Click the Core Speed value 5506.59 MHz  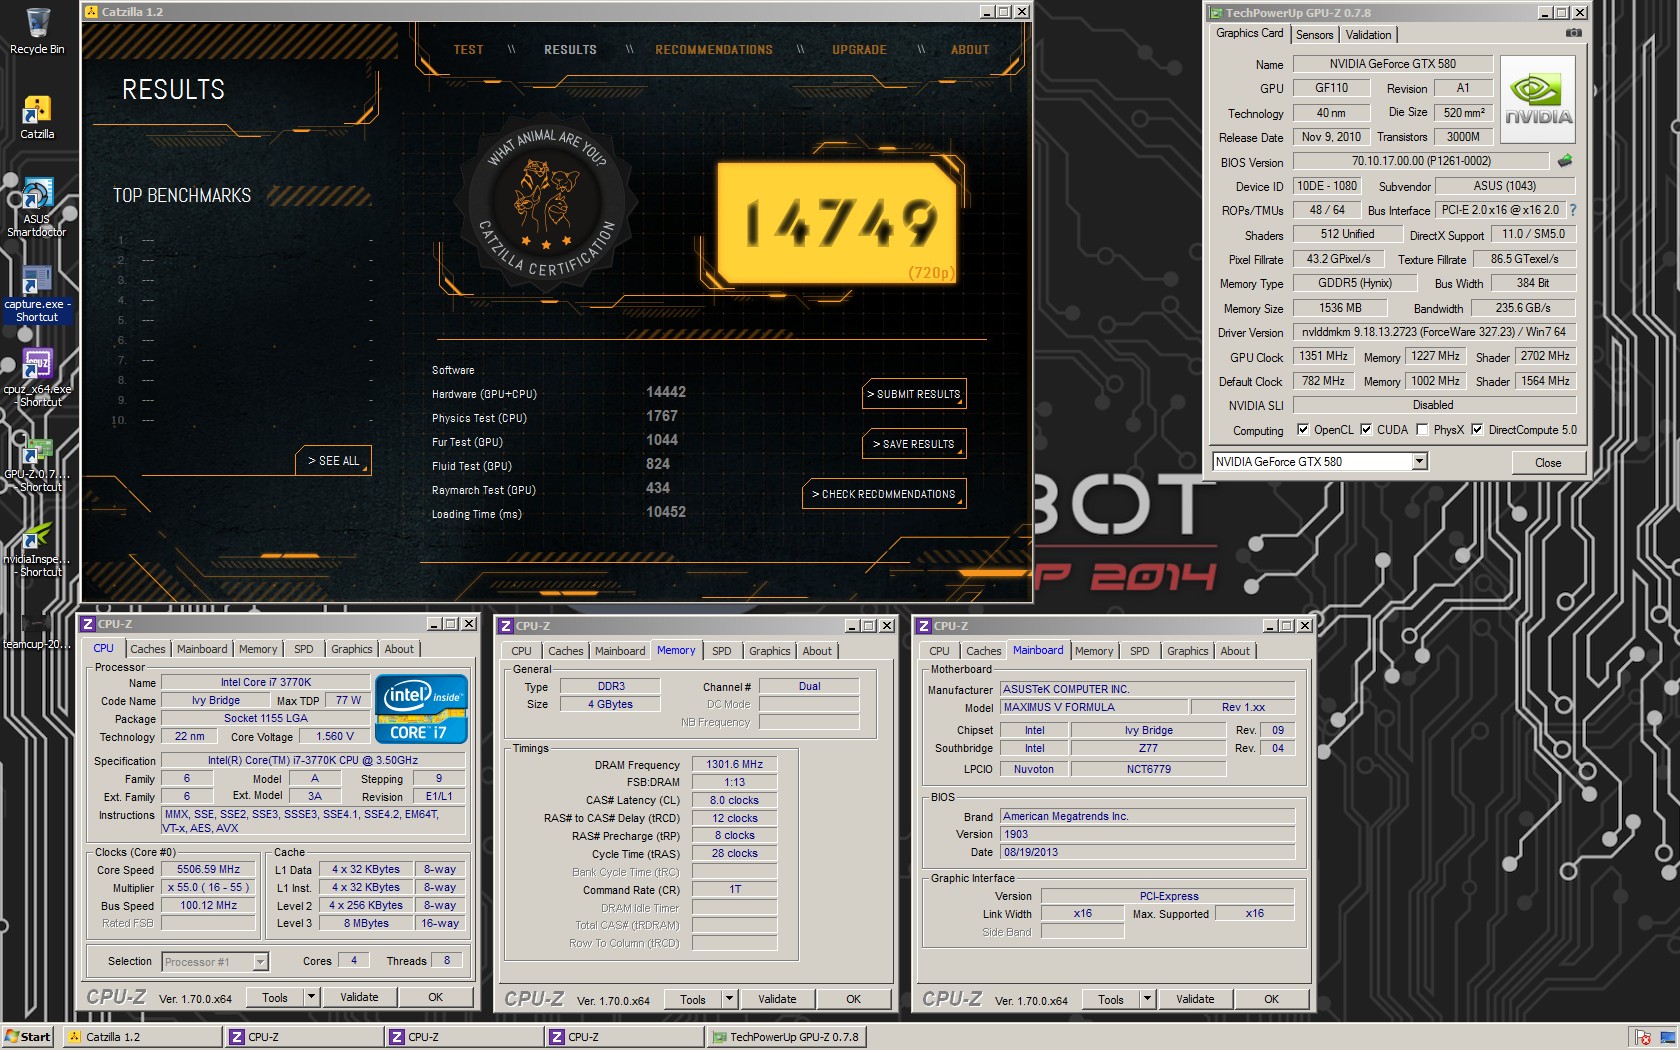pyautogui.click(x=208, y=870)
